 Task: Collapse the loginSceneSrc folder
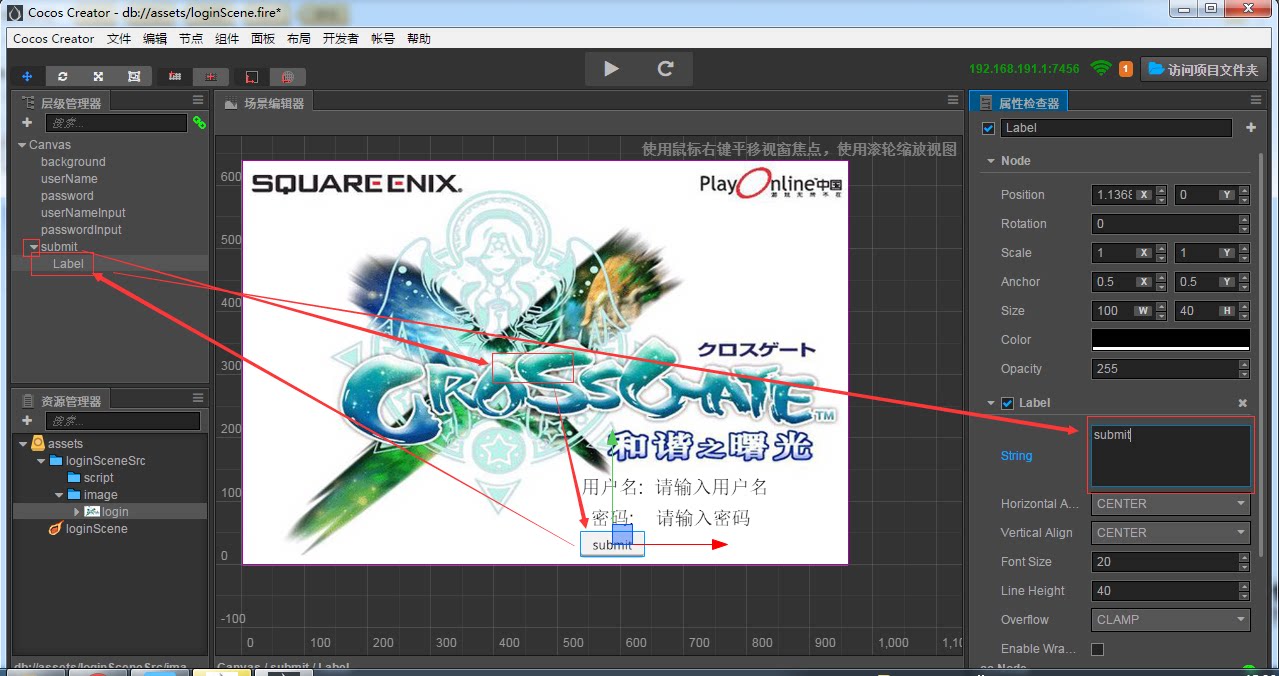[x=41, y=461]
